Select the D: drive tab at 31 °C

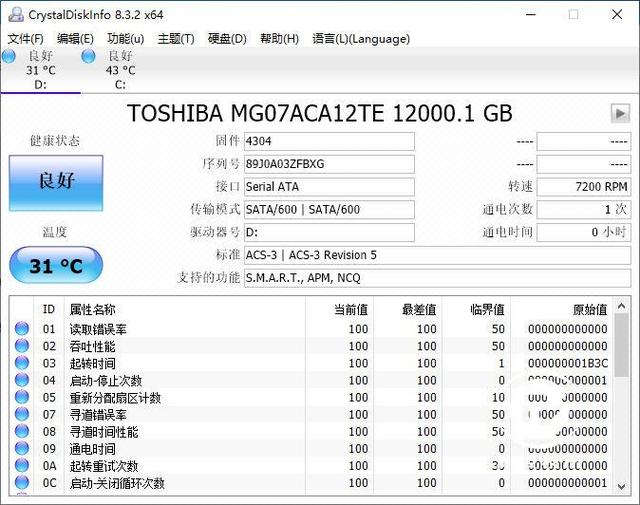pyautogui.click(x=40, y=70)
